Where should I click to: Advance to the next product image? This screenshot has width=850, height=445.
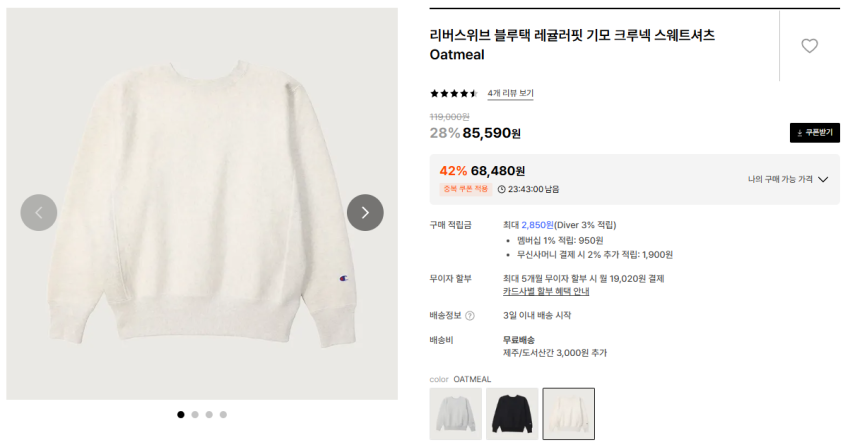(x=365, y=212)
